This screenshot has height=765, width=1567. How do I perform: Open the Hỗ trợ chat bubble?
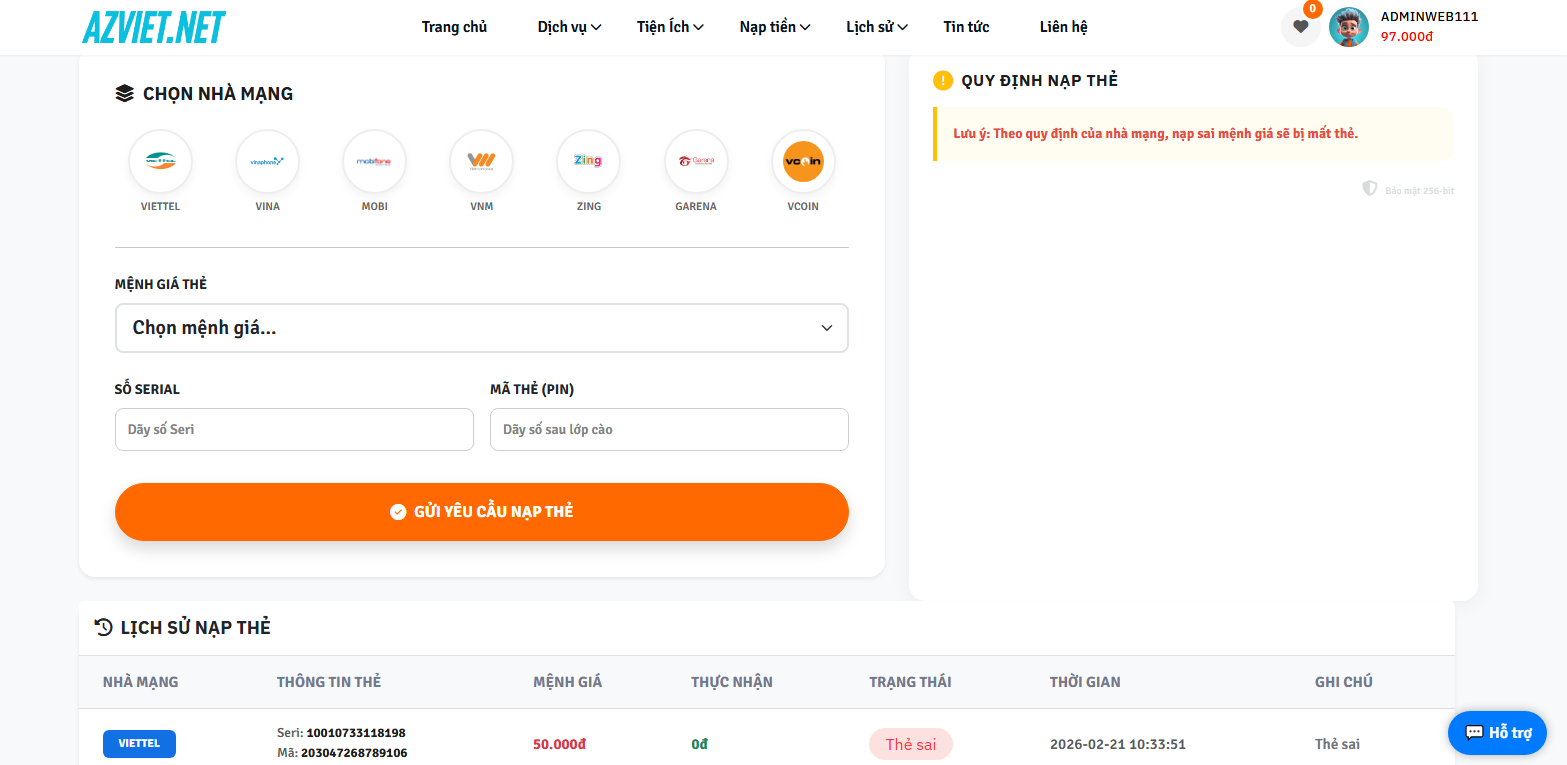coord(1497,732)
